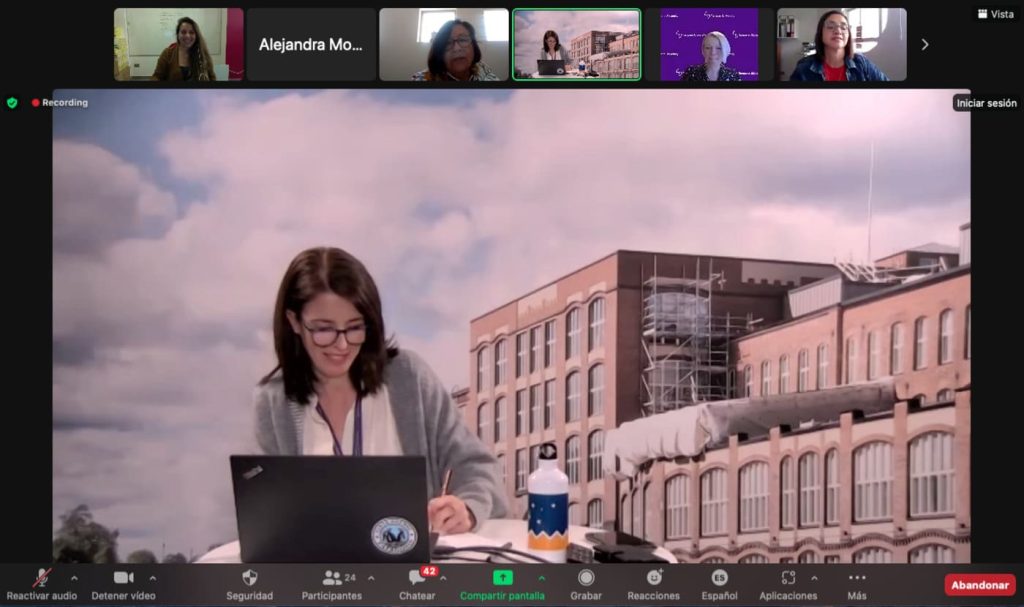This screenshot has width=1024, height=607.
Task: Unmute with Reactivar audio microphone
Action: click(x=41, y=578)
